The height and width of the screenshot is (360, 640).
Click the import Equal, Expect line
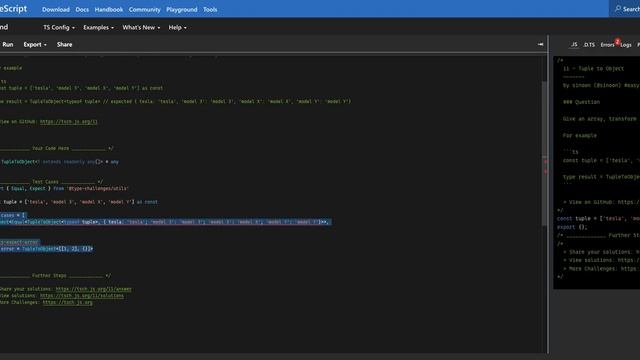click(64, 189)
